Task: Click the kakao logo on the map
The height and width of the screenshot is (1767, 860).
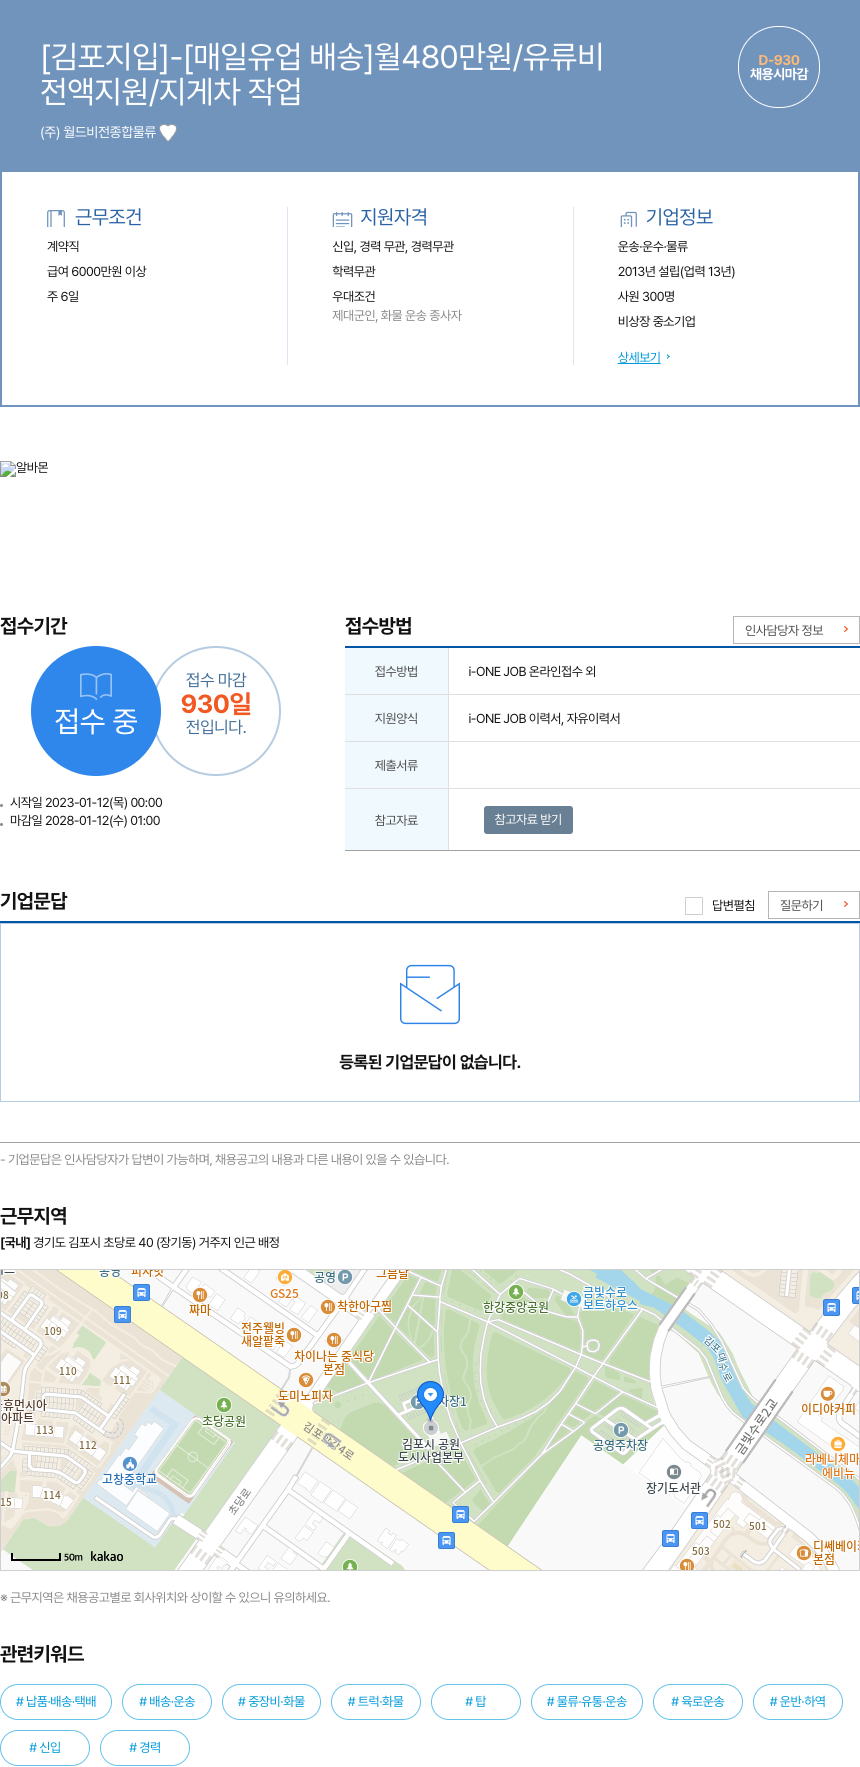Action: tap(107, 1556)
